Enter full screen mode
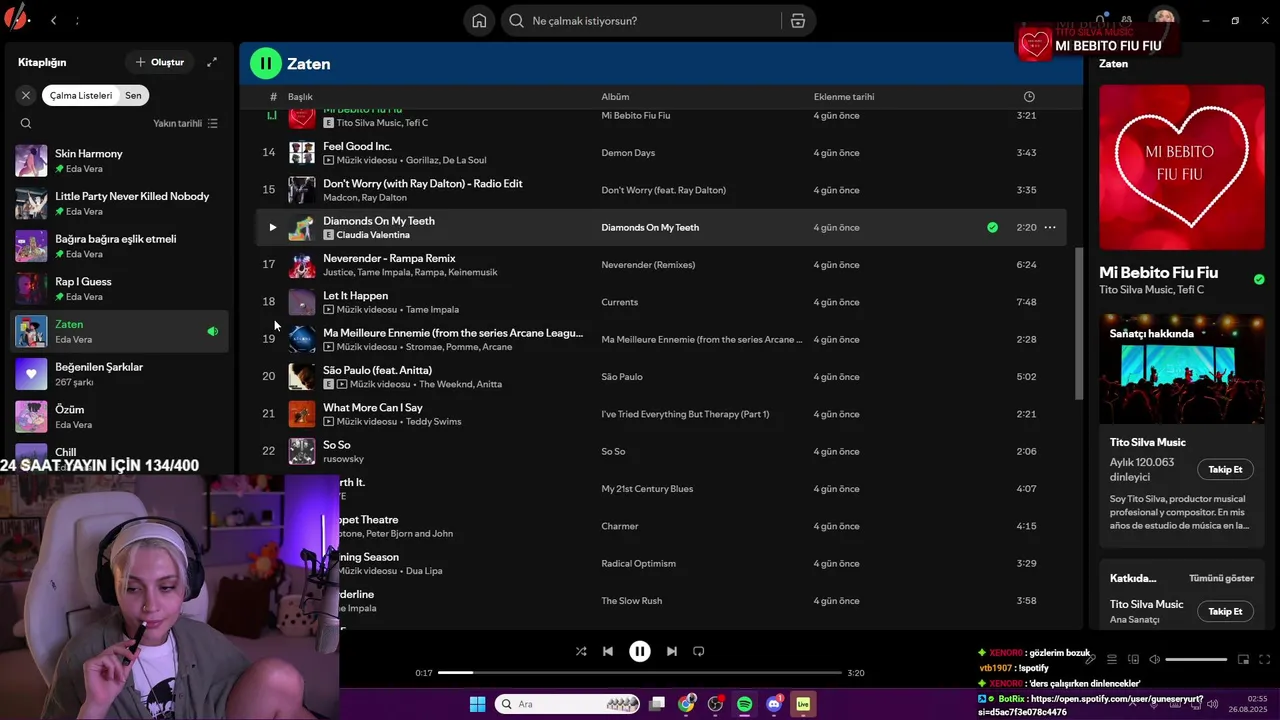1280x720 pixels. 1265,659
